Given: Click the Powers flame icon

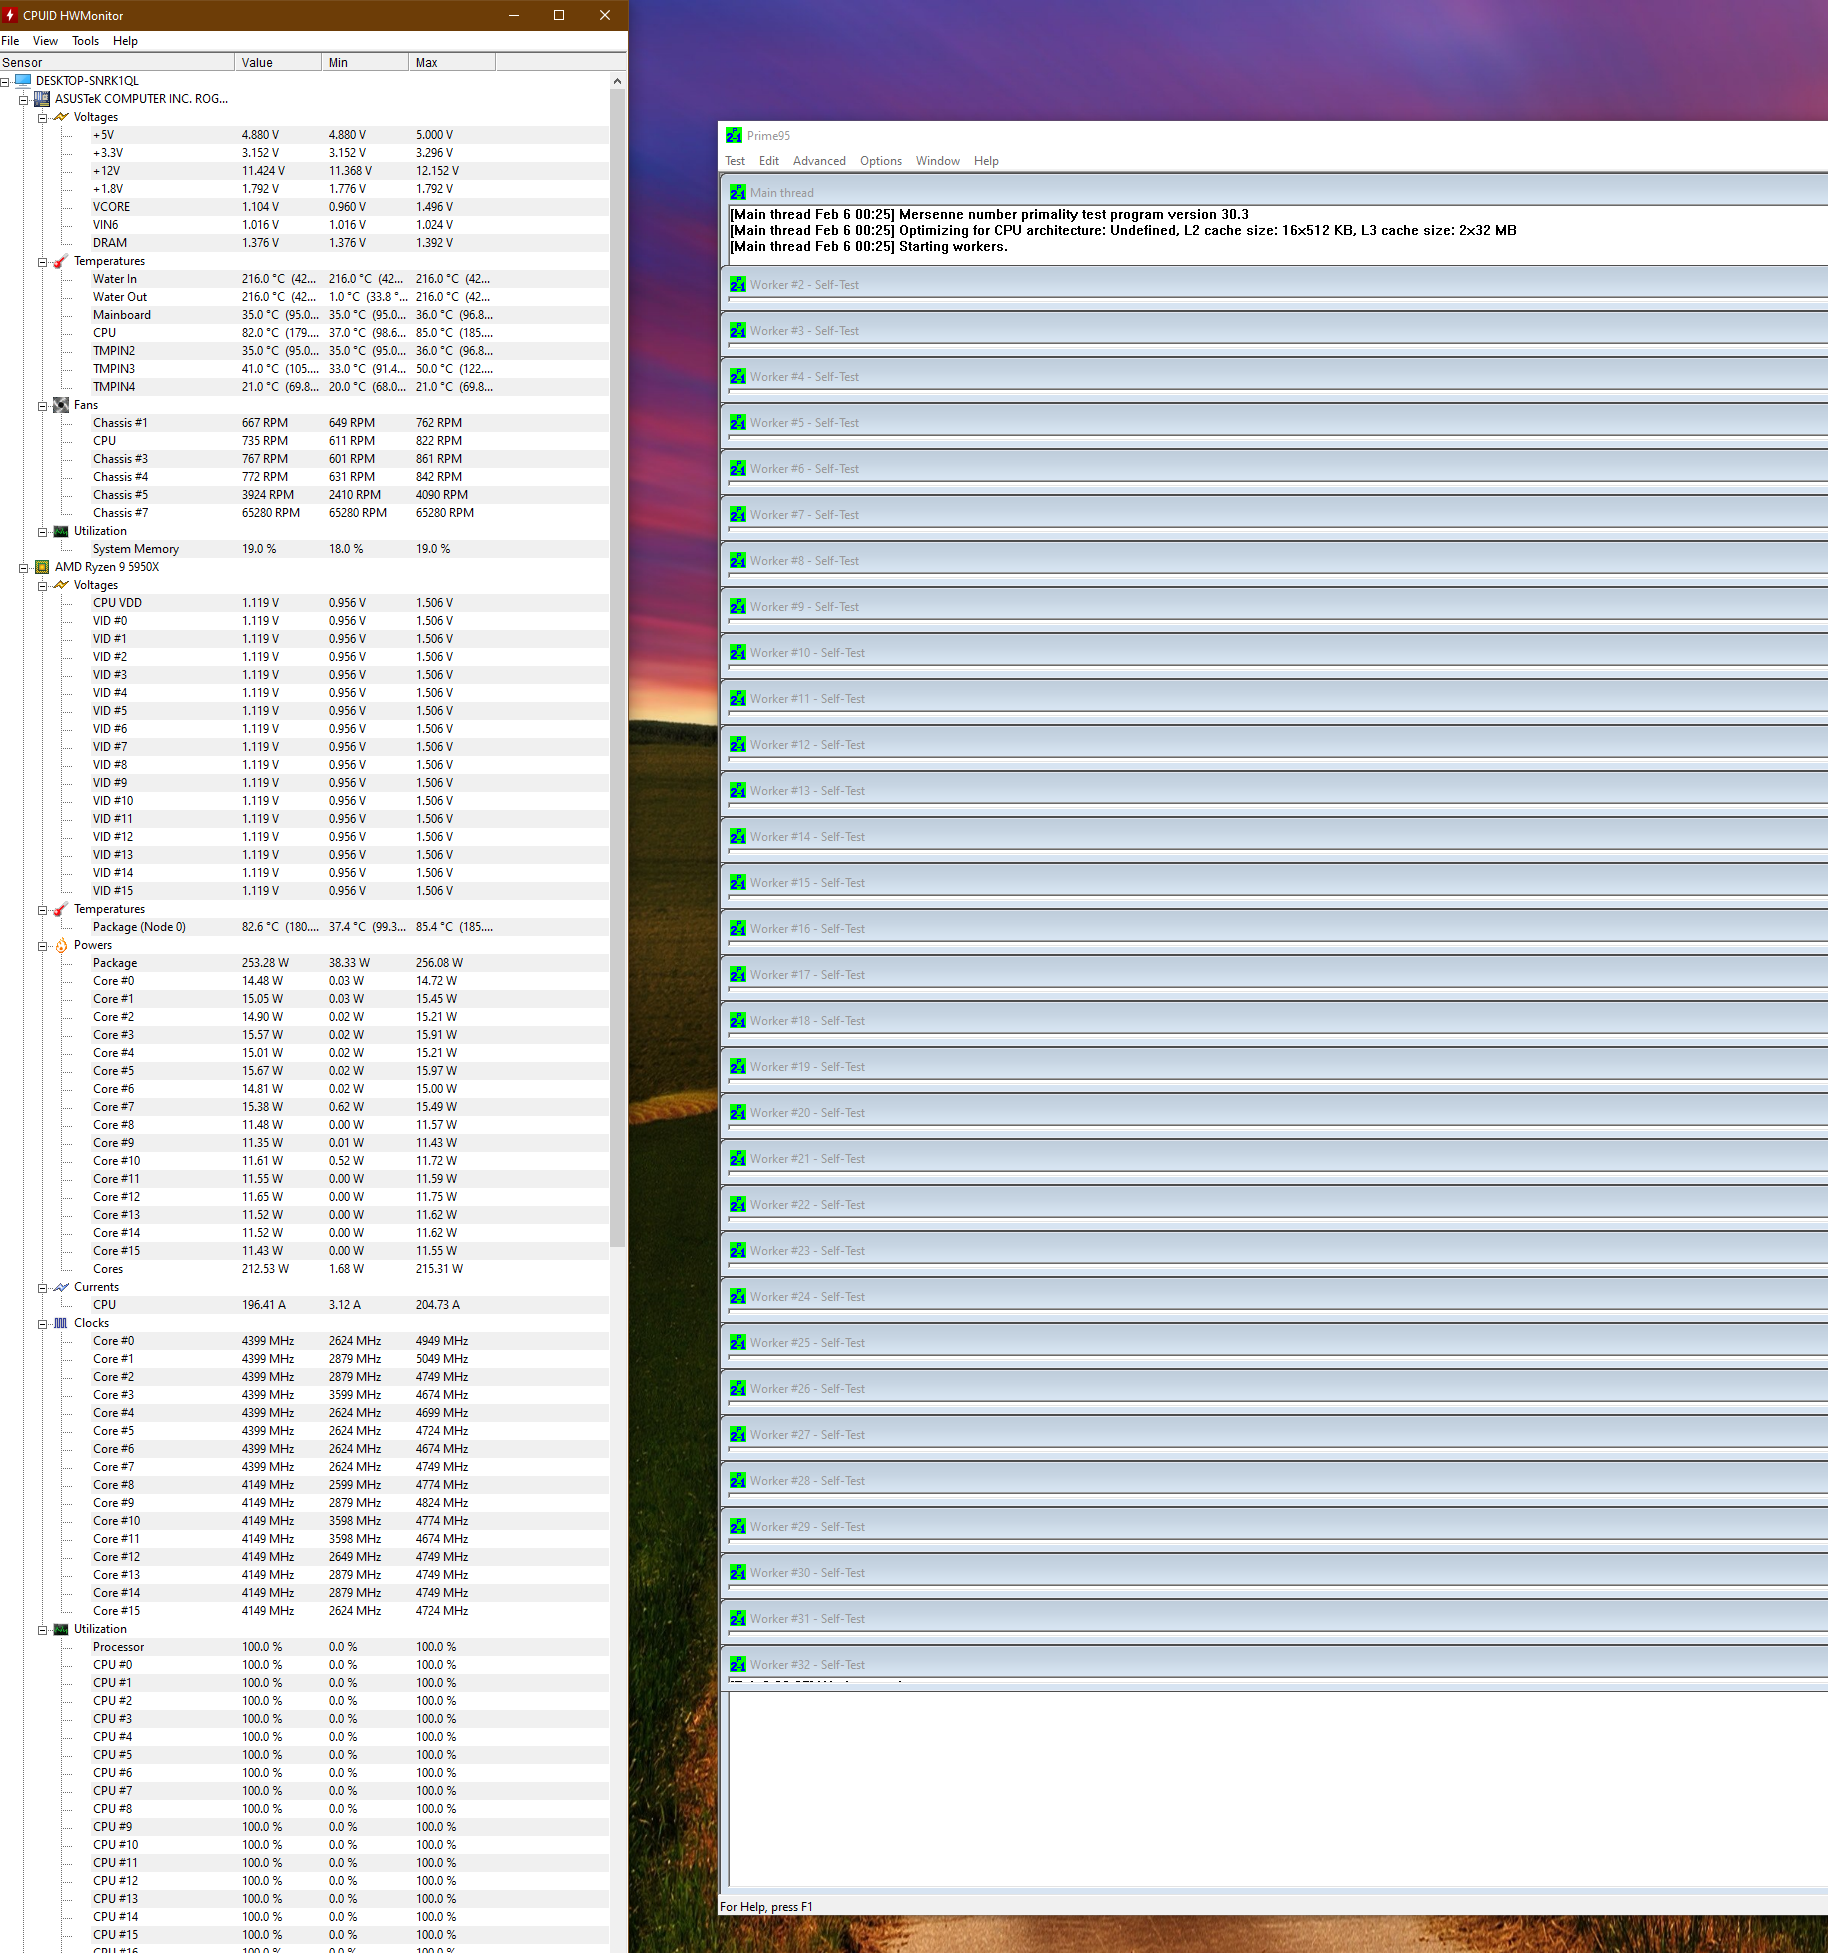Looking at the screenshot, I should [x=61, y=945].
